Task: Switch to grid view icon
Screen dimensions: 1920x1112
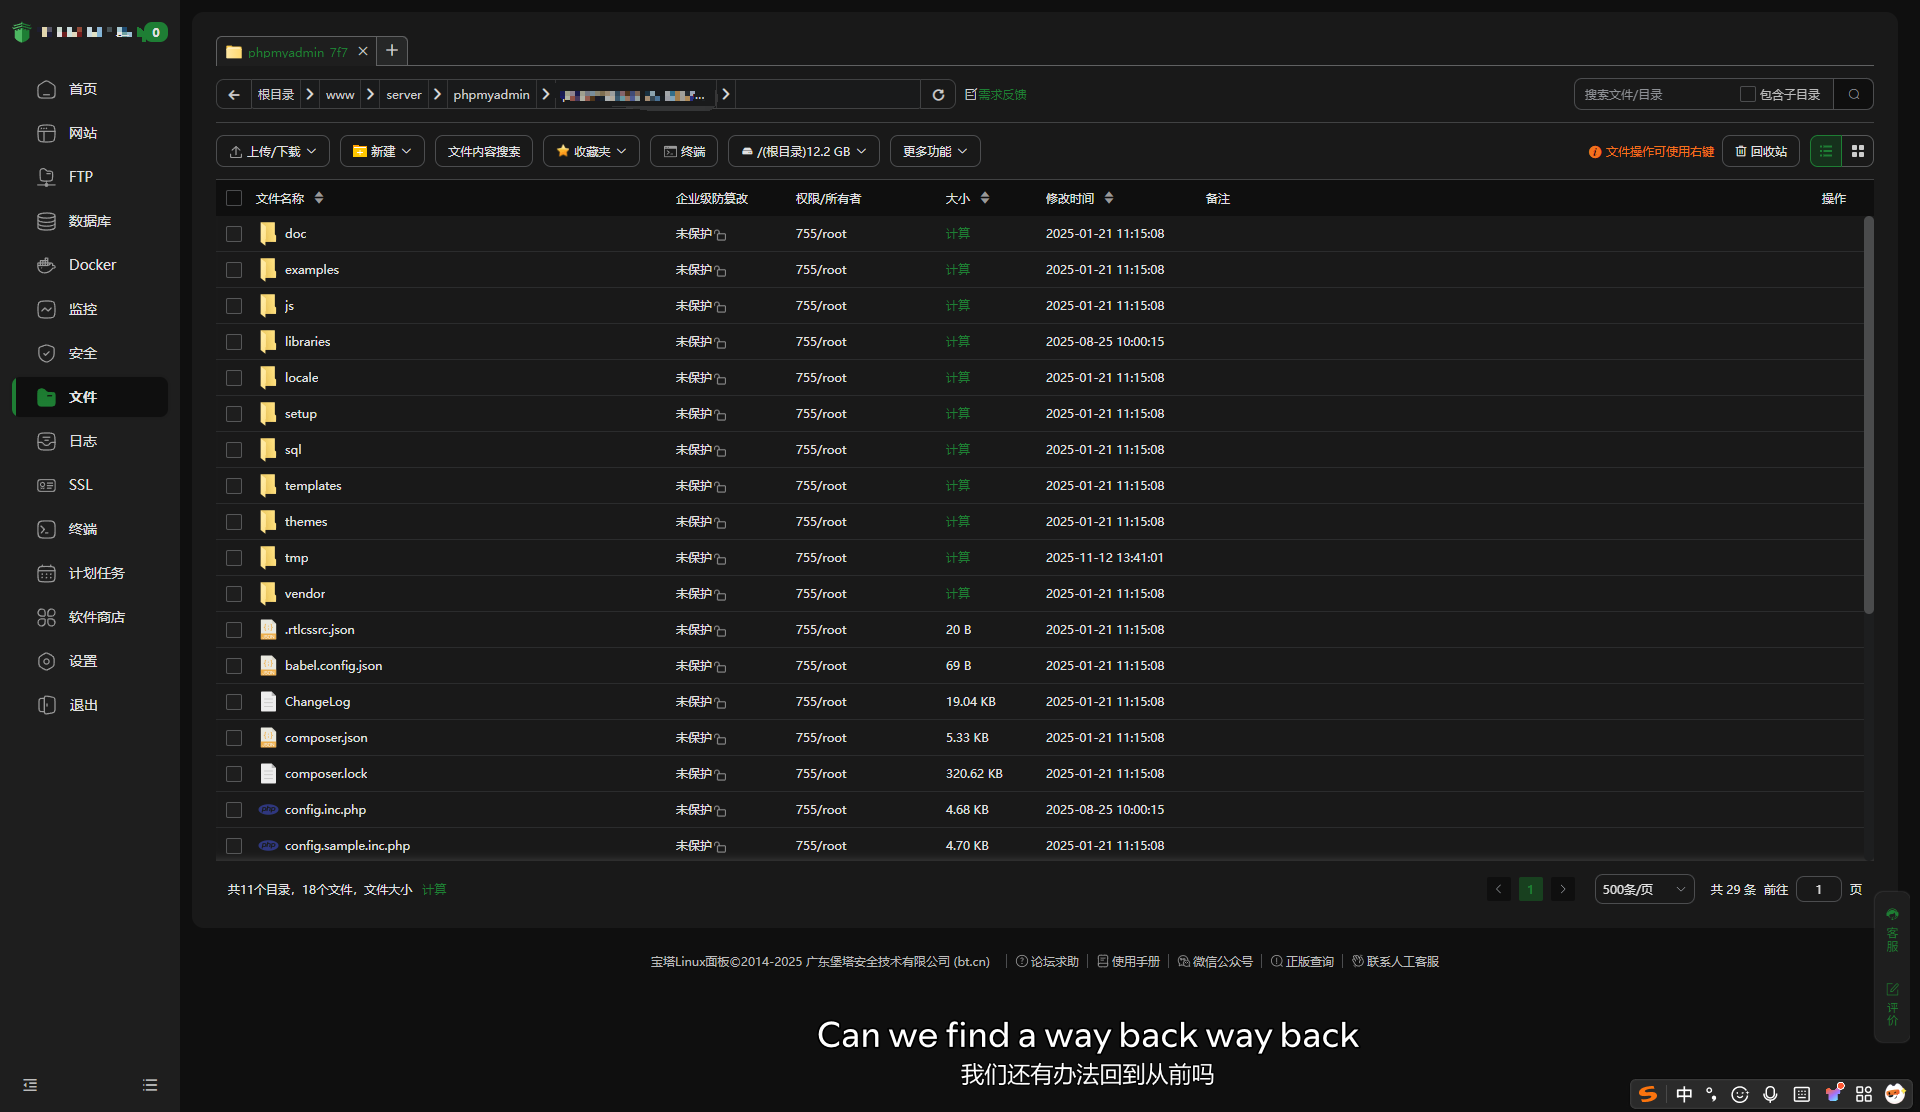Action: 1858,151
